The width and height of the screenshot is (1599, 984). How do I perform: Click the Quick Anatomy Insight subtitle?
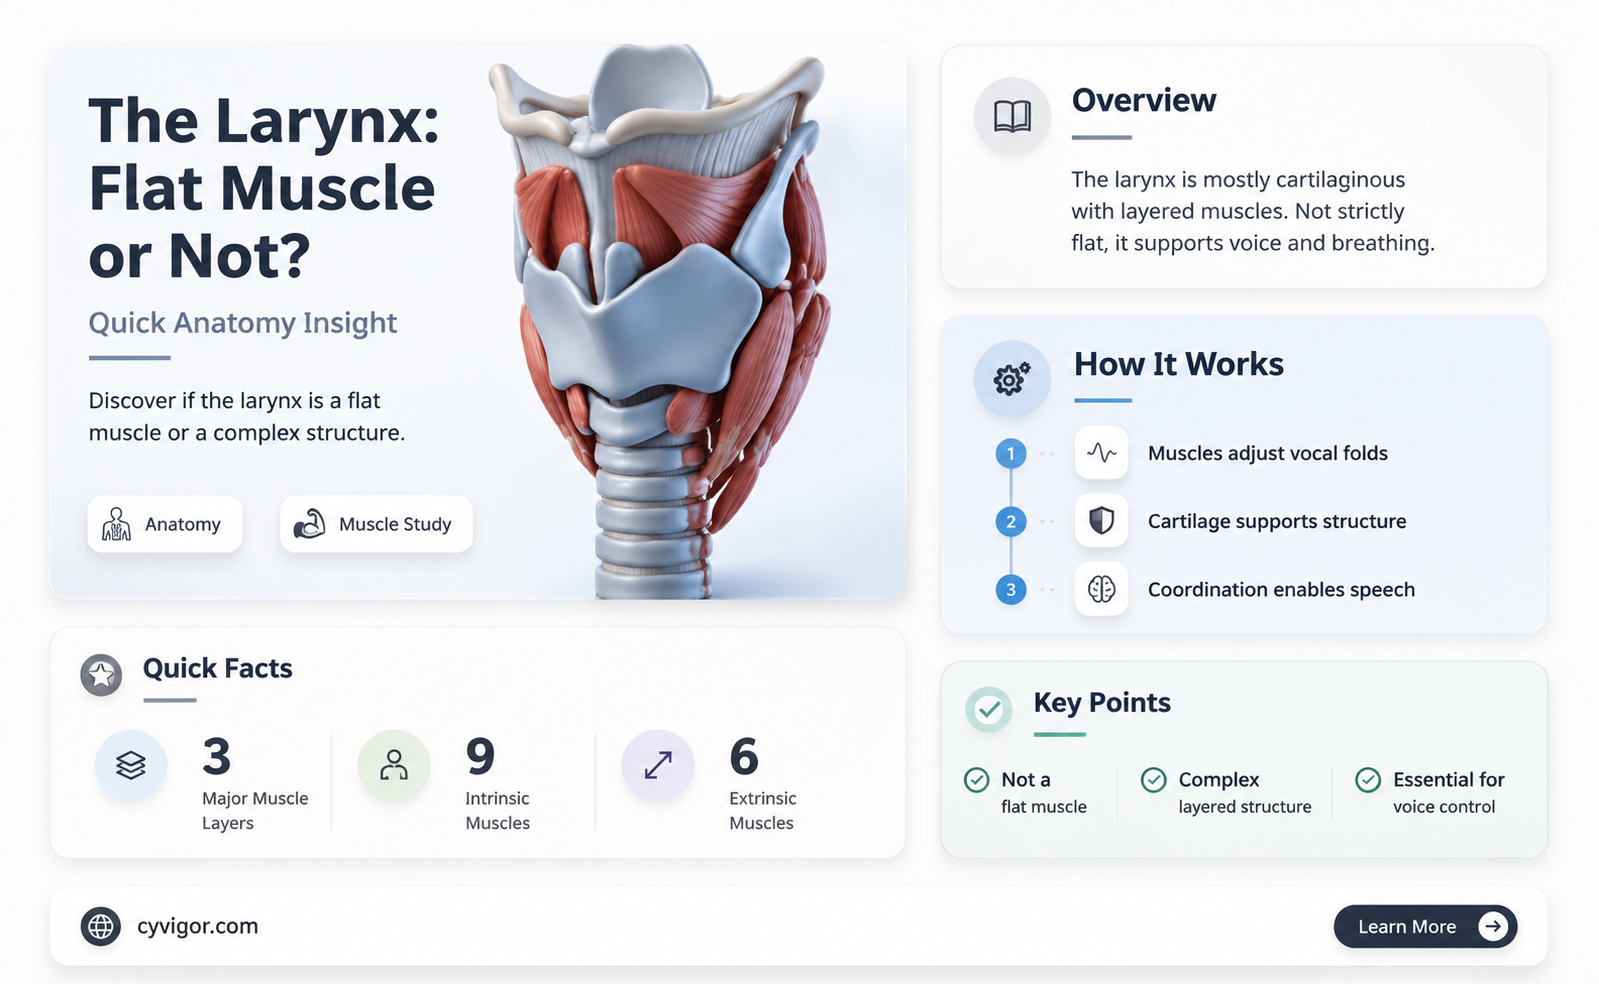[x=243, y=323]
